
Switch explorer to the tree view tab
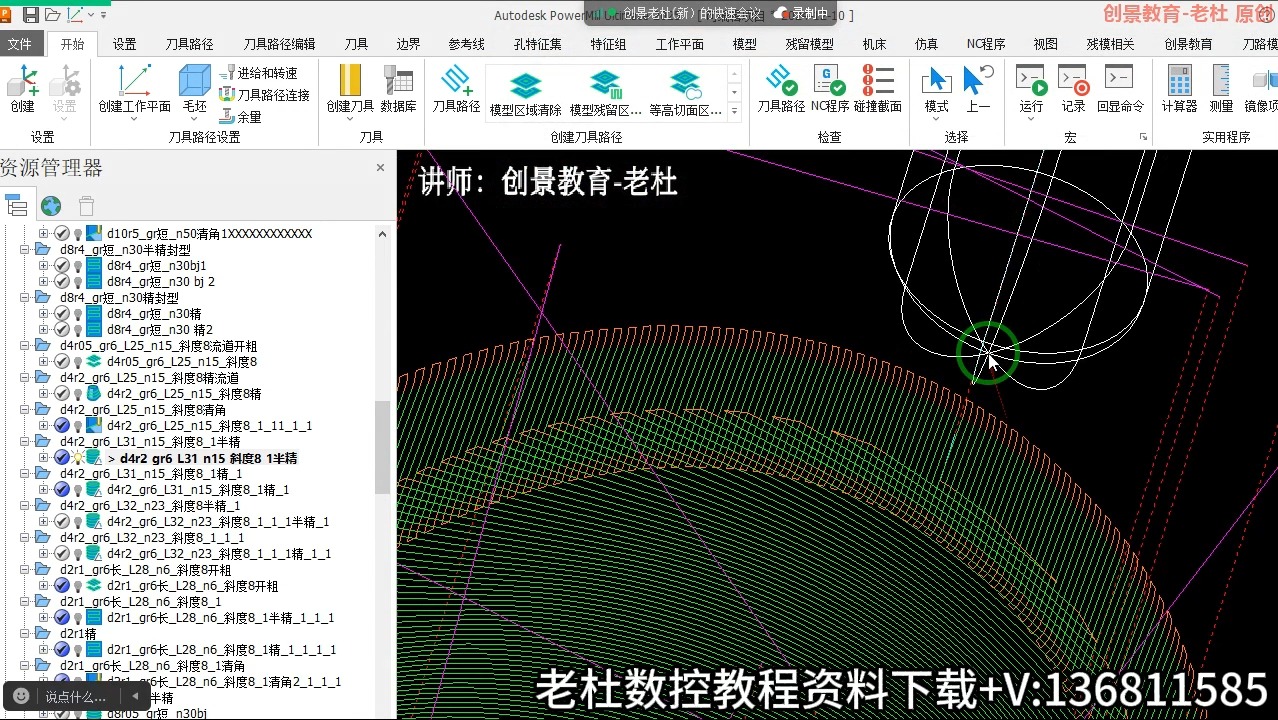point(16,206)
